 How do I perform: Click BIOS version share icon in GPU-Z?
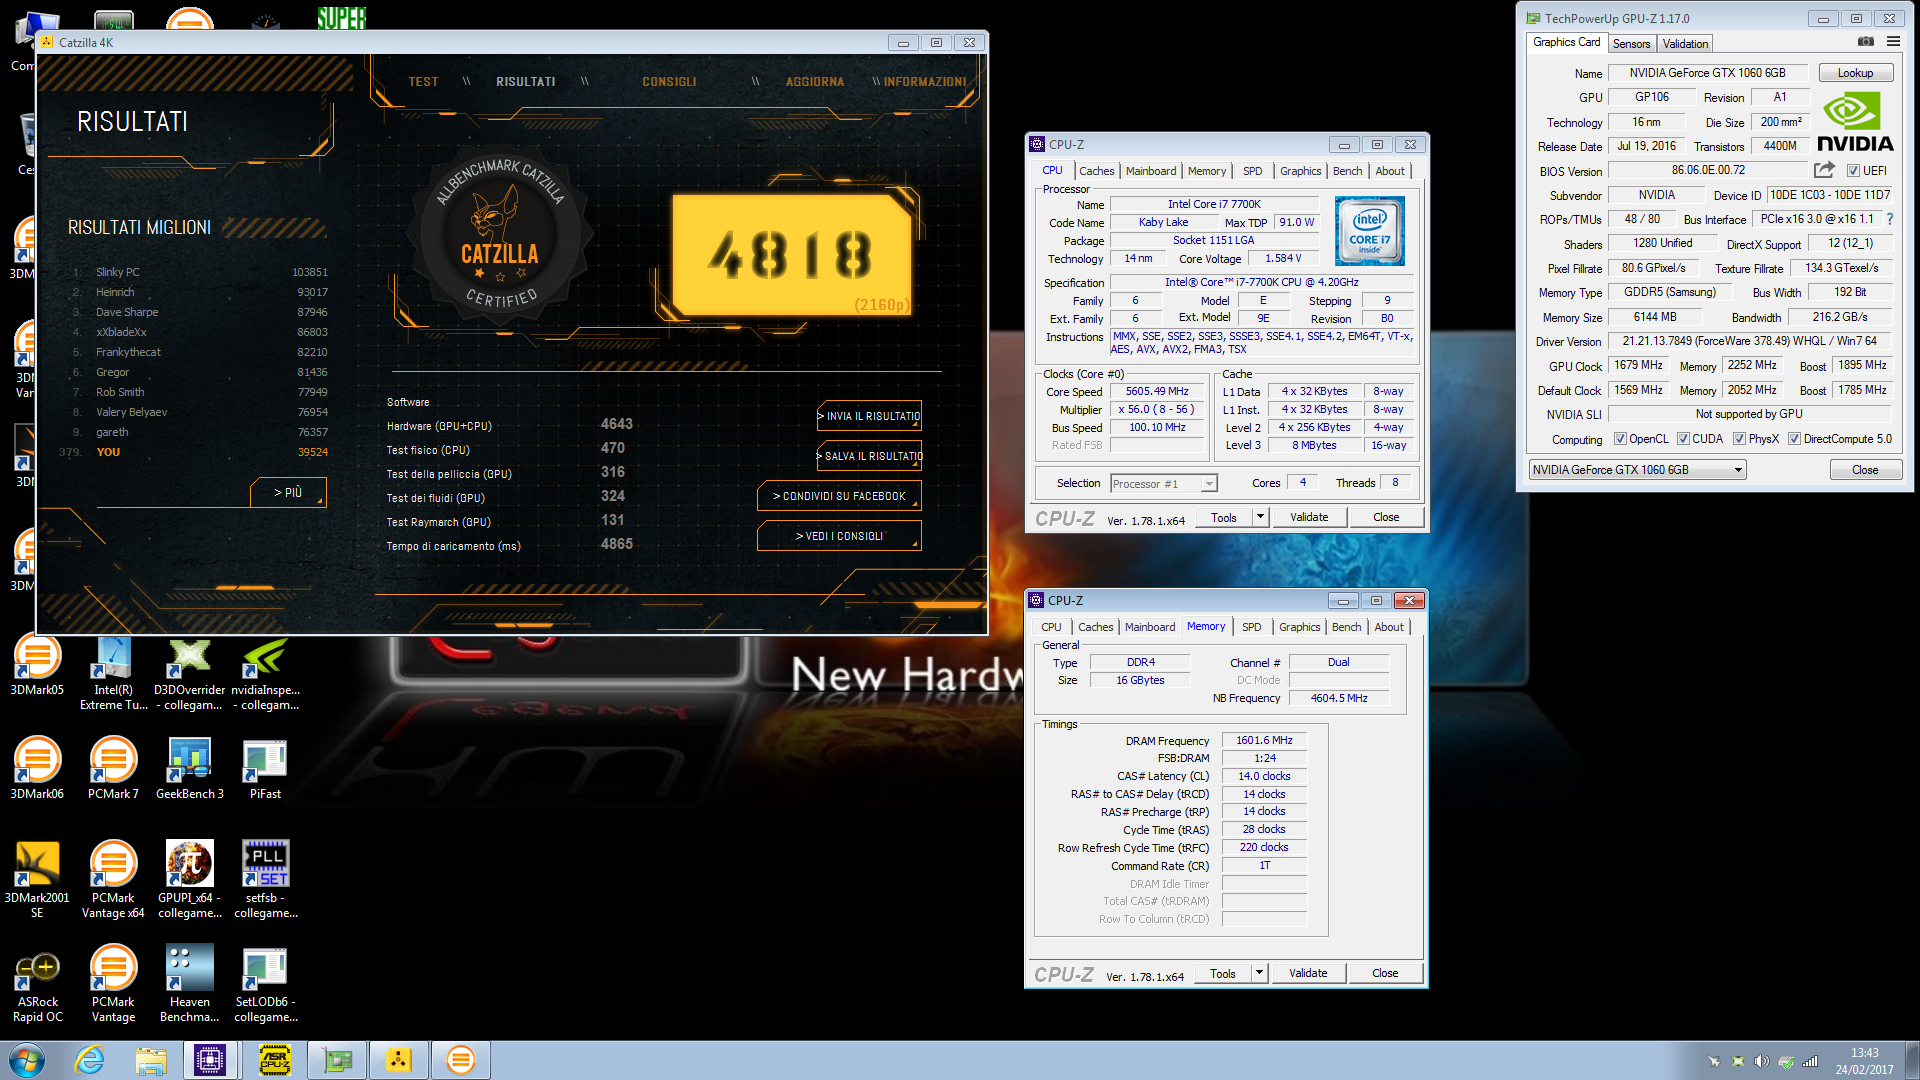tap(1824, 170)
